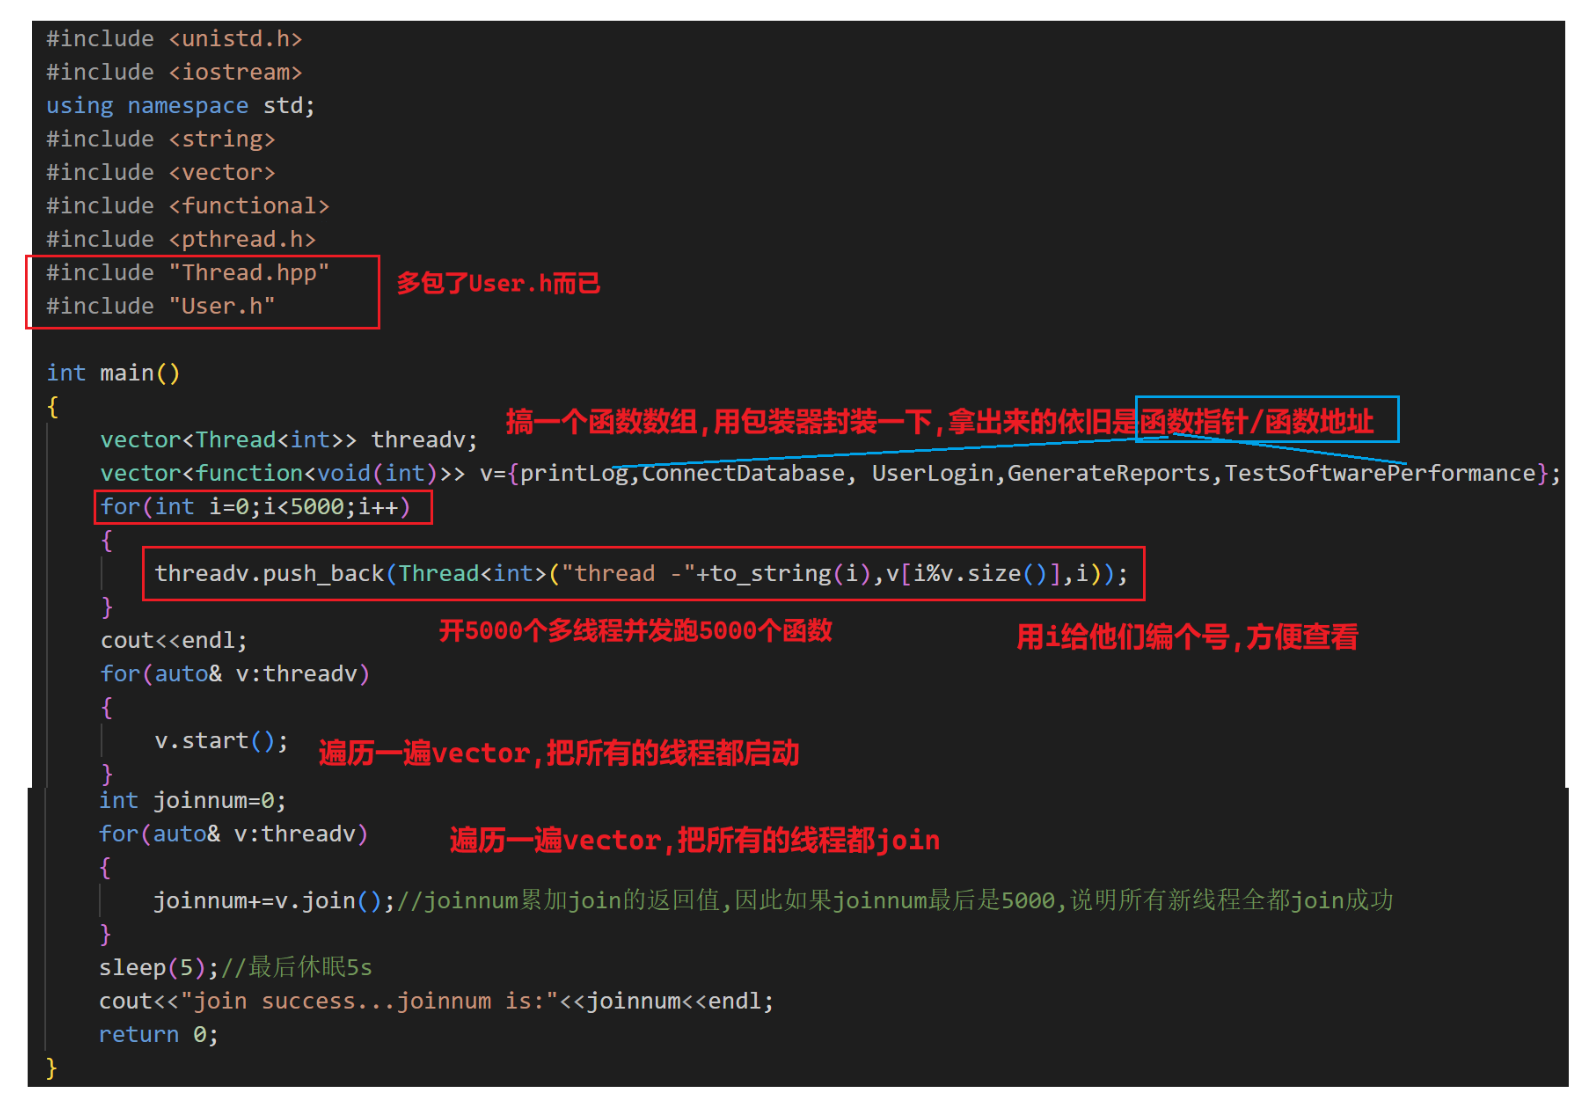
Task: Click the '#include <string>' line
Action: 161,139
